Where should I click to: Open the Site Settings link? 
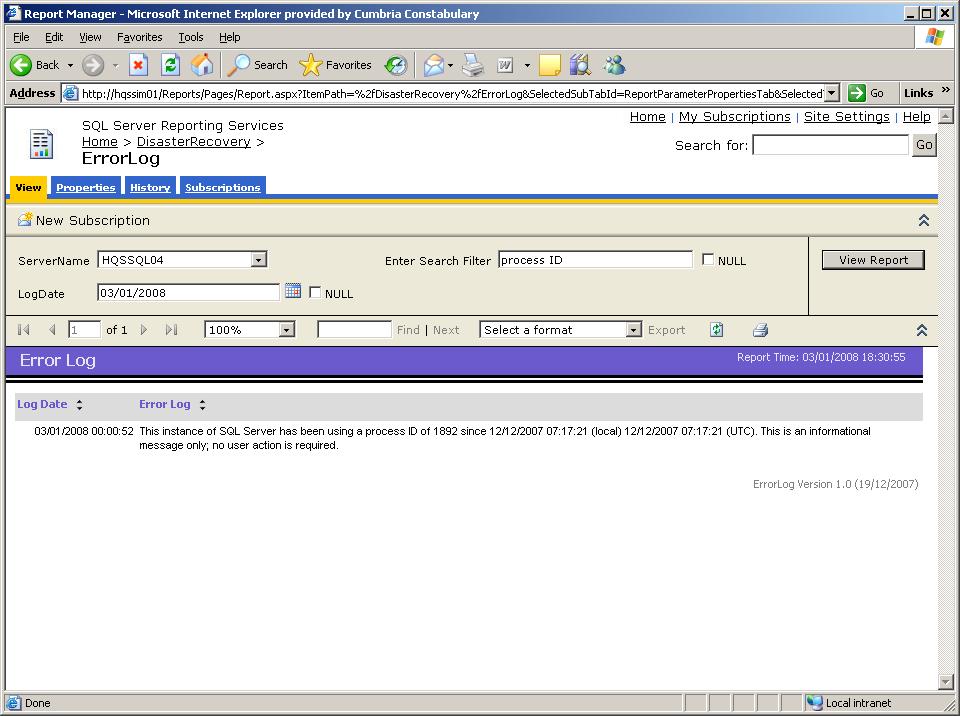[846, 116]
